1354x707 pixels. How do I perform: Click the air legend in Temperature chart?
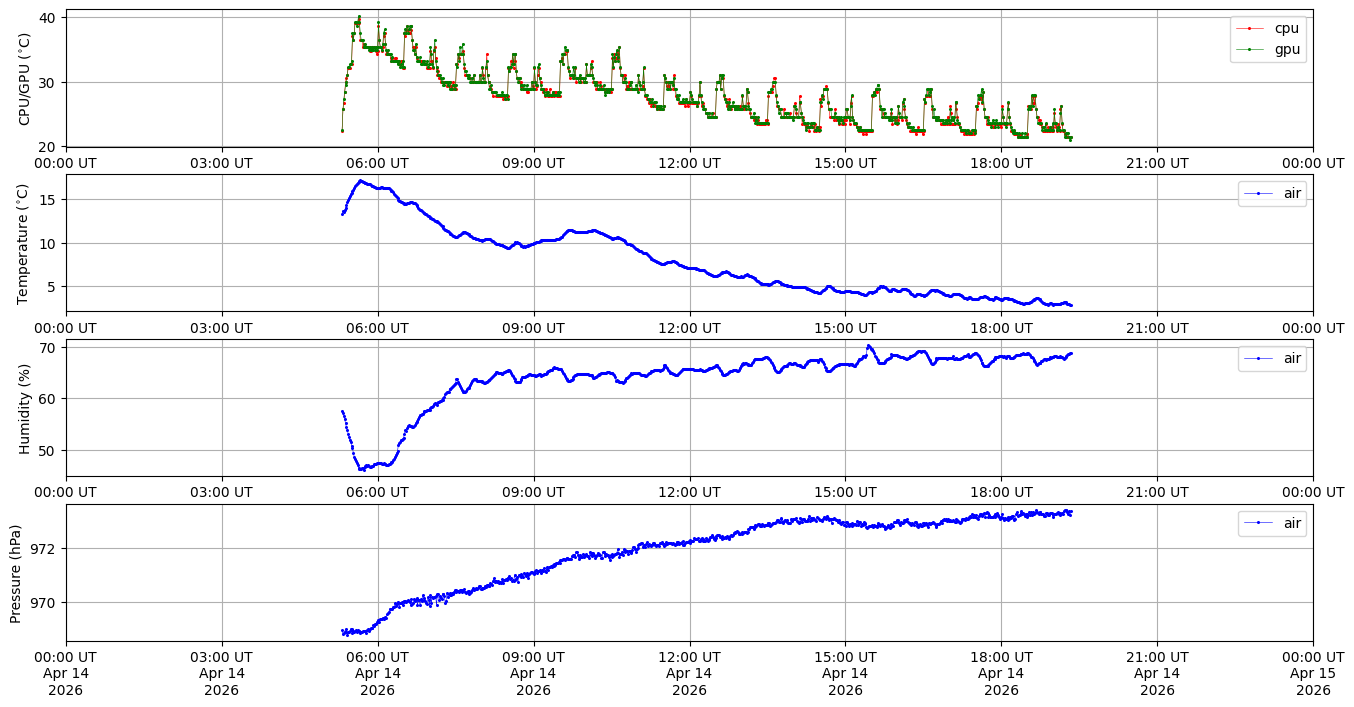[1272, 194]
